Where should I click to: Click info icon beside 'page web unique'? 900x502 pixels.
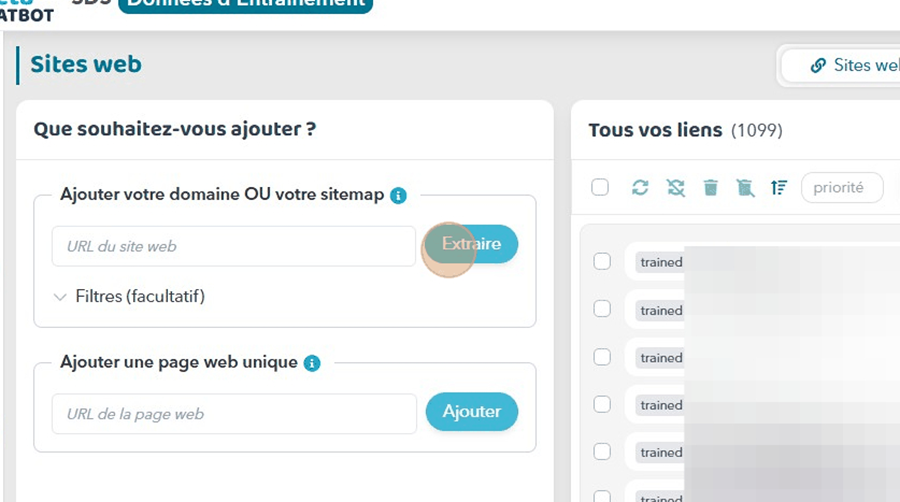point(312,363)
